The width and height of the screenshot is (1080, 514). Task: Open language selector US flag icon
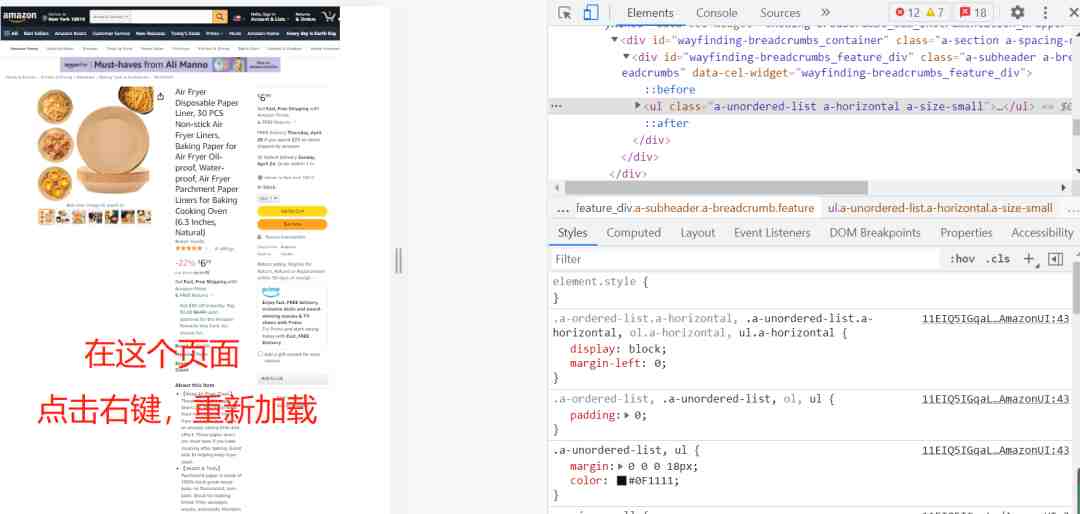[238, 17]
